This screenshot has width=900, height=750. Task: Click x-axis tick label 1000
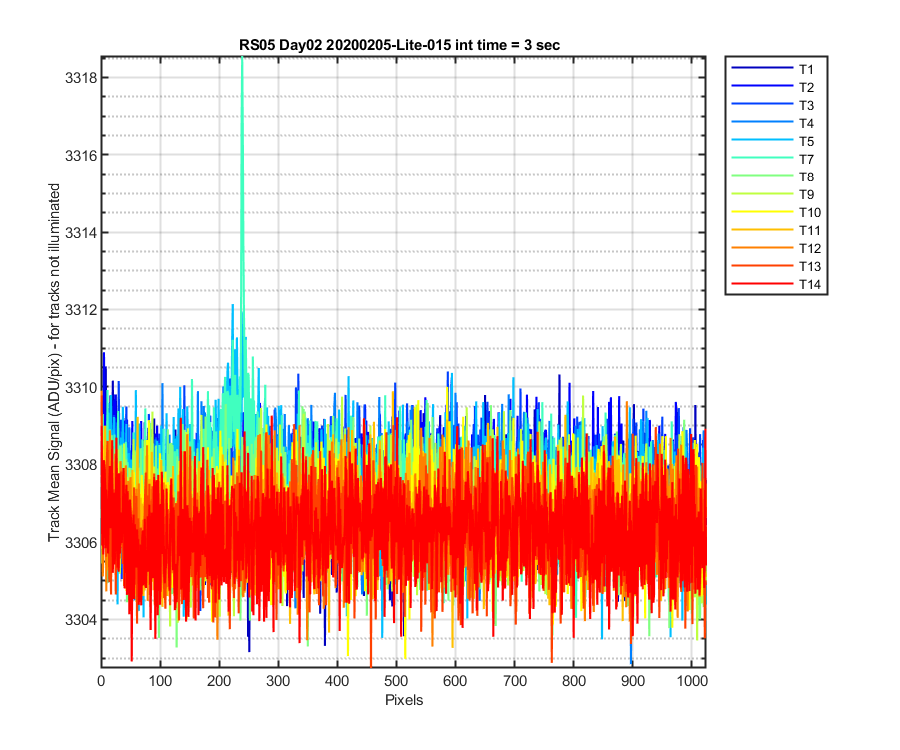point(692,681)
